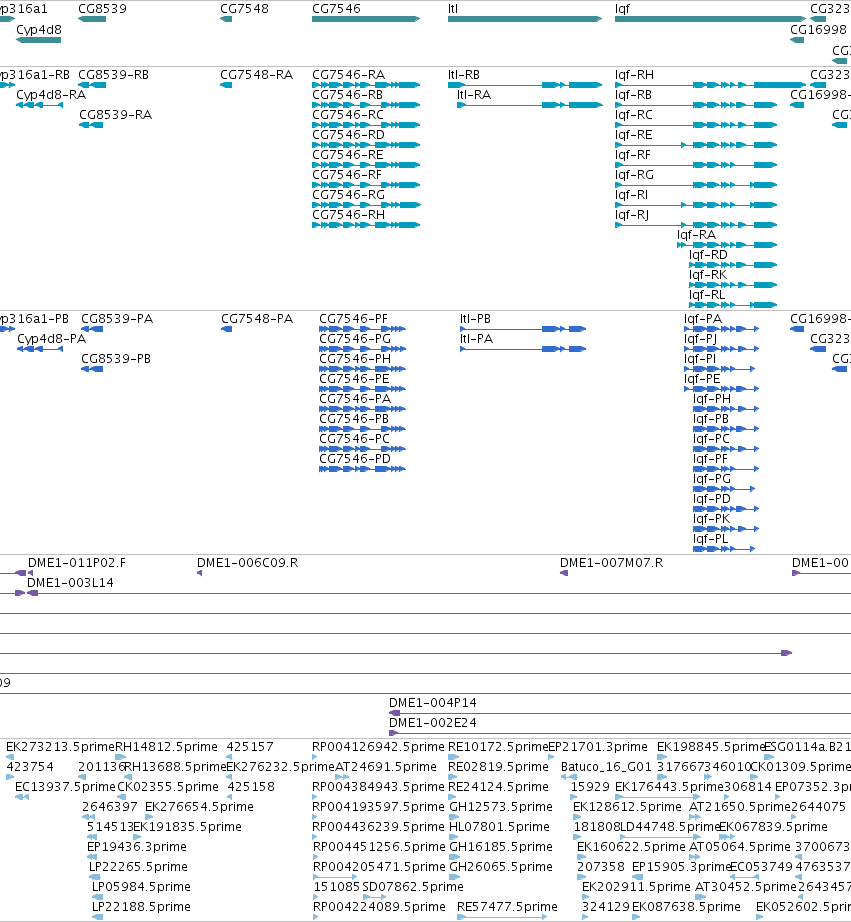The image size is (851, 922).
Task: Click the lqf-RK transcript label
Action: coord(708,275)
